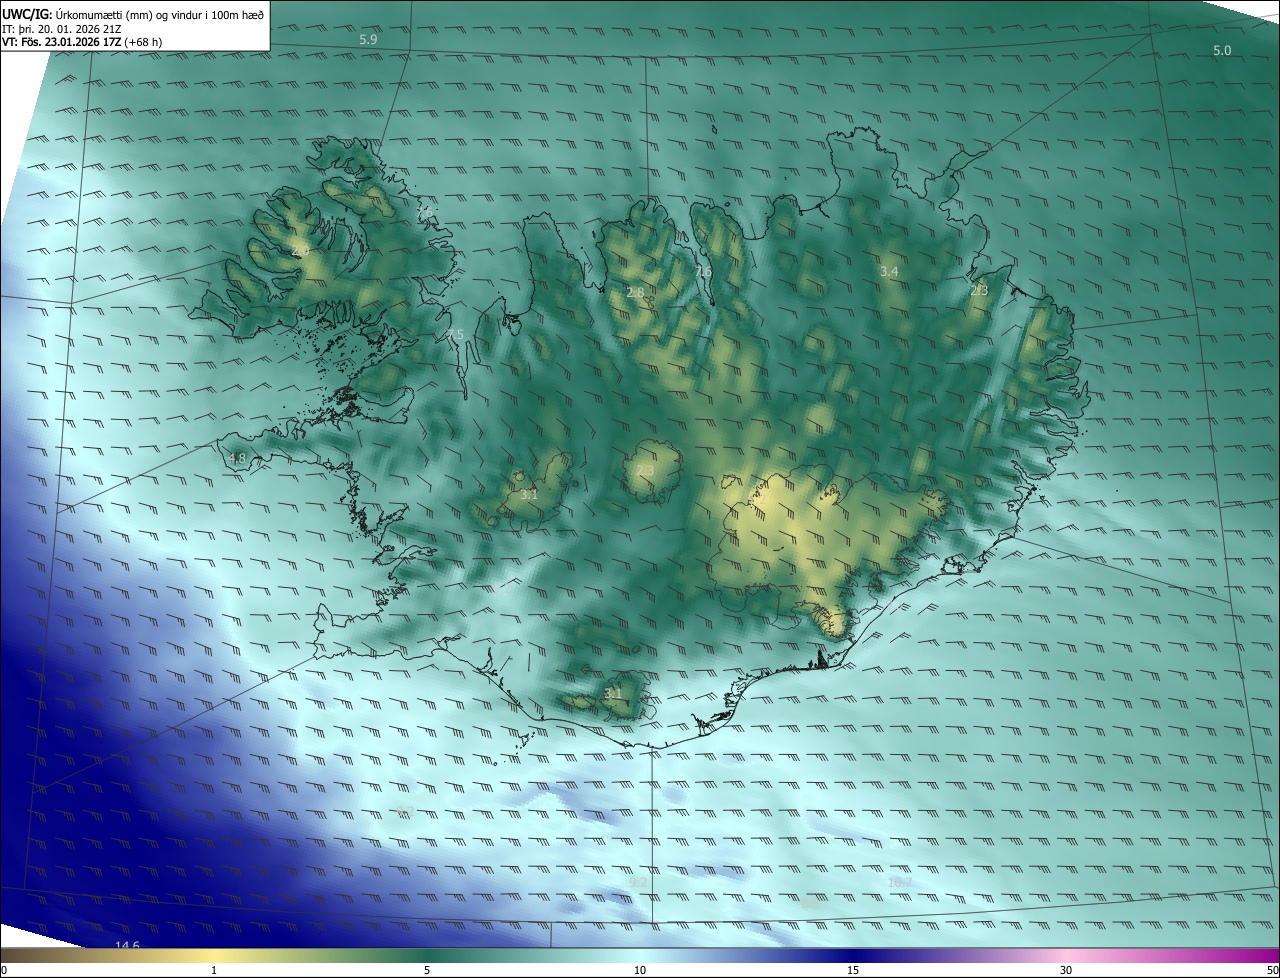
Task: Click the 2.8 value in north Iceland
Action: tap(636, 293)
